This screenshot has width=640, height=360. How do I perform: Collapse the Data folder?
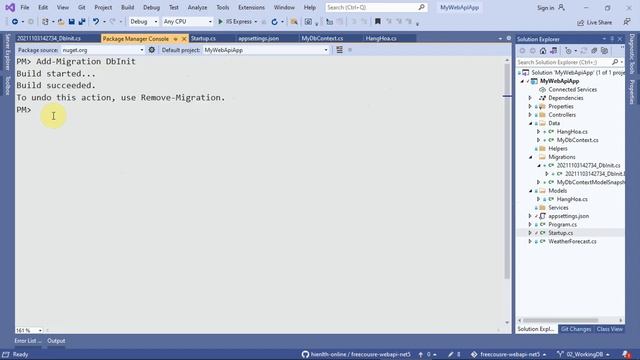531,123
